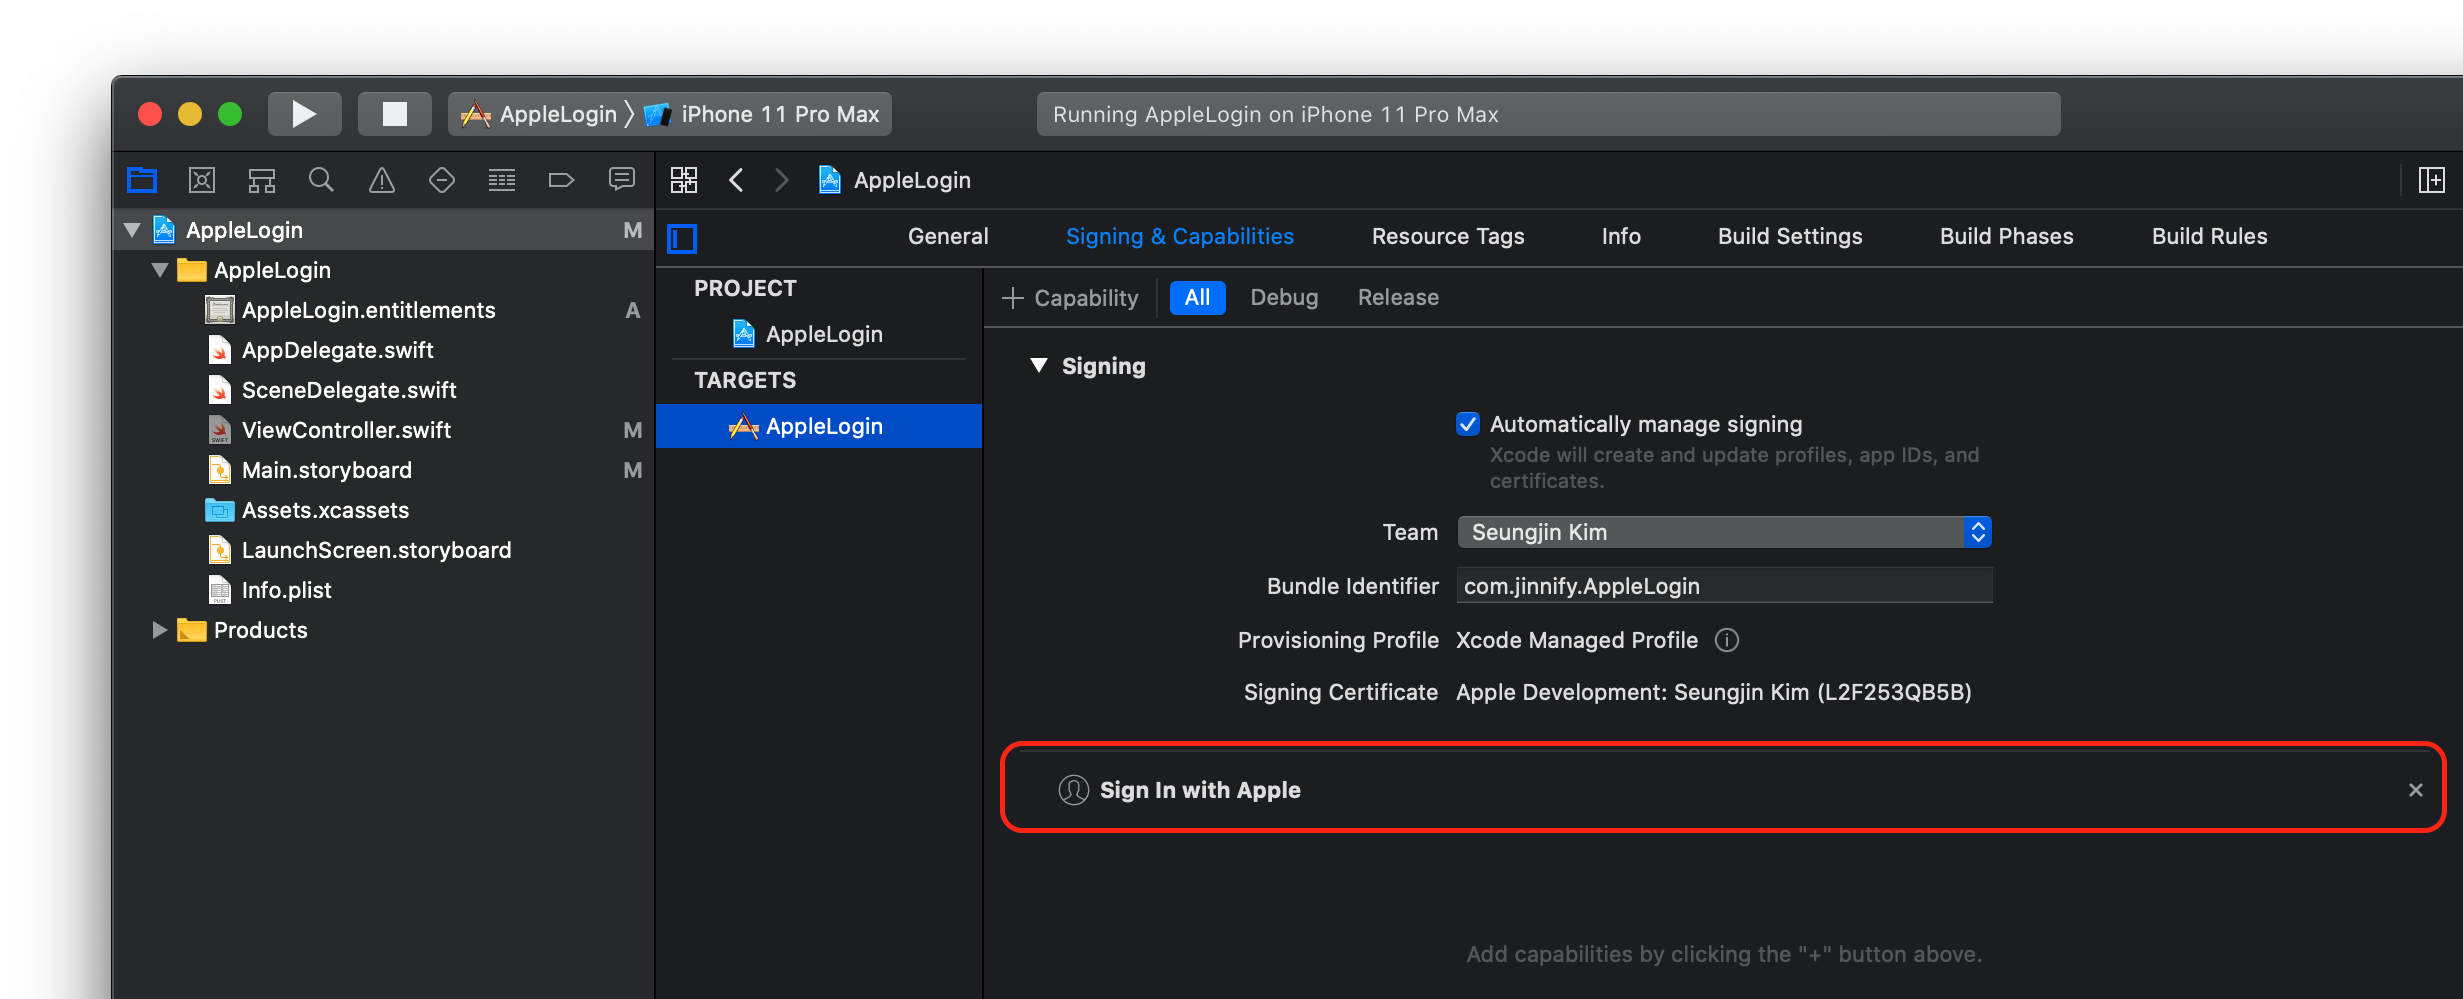Open the Project navigator folder icon
Image resolution: width=2463 pixels, height=999 pixels.
(142, 180)
